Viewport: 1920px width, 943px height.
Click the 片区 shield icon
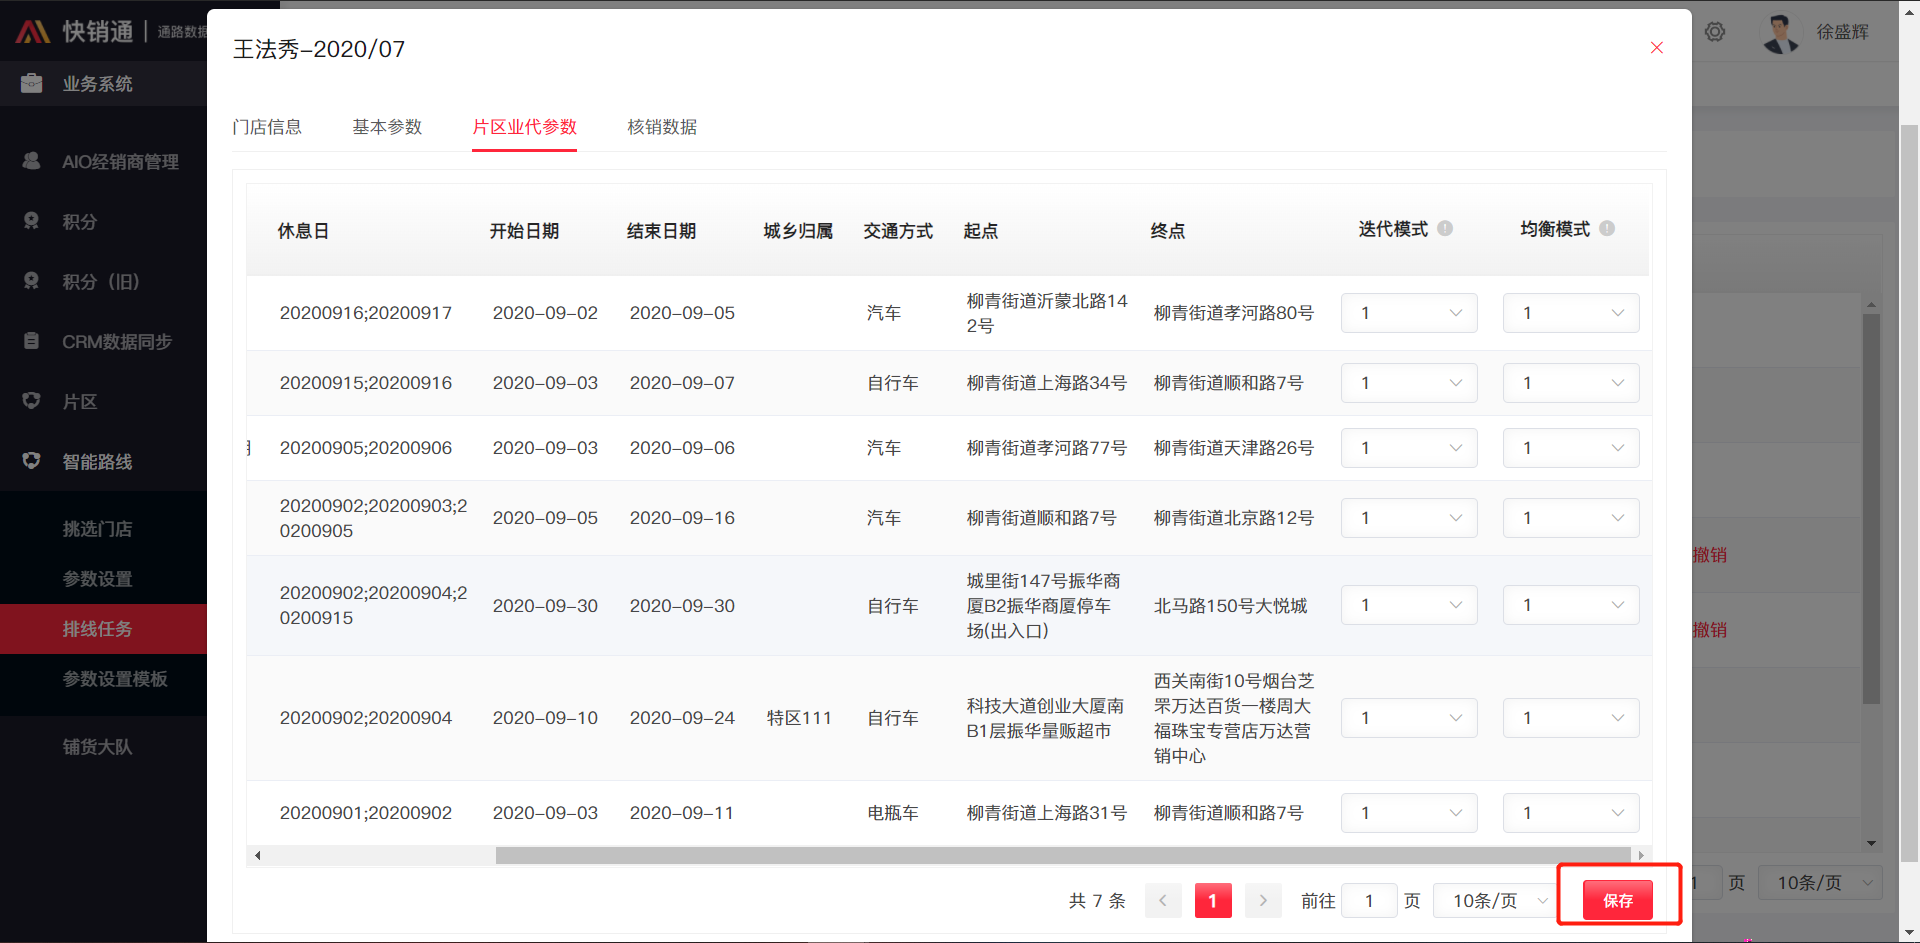(x=32, y=401)
